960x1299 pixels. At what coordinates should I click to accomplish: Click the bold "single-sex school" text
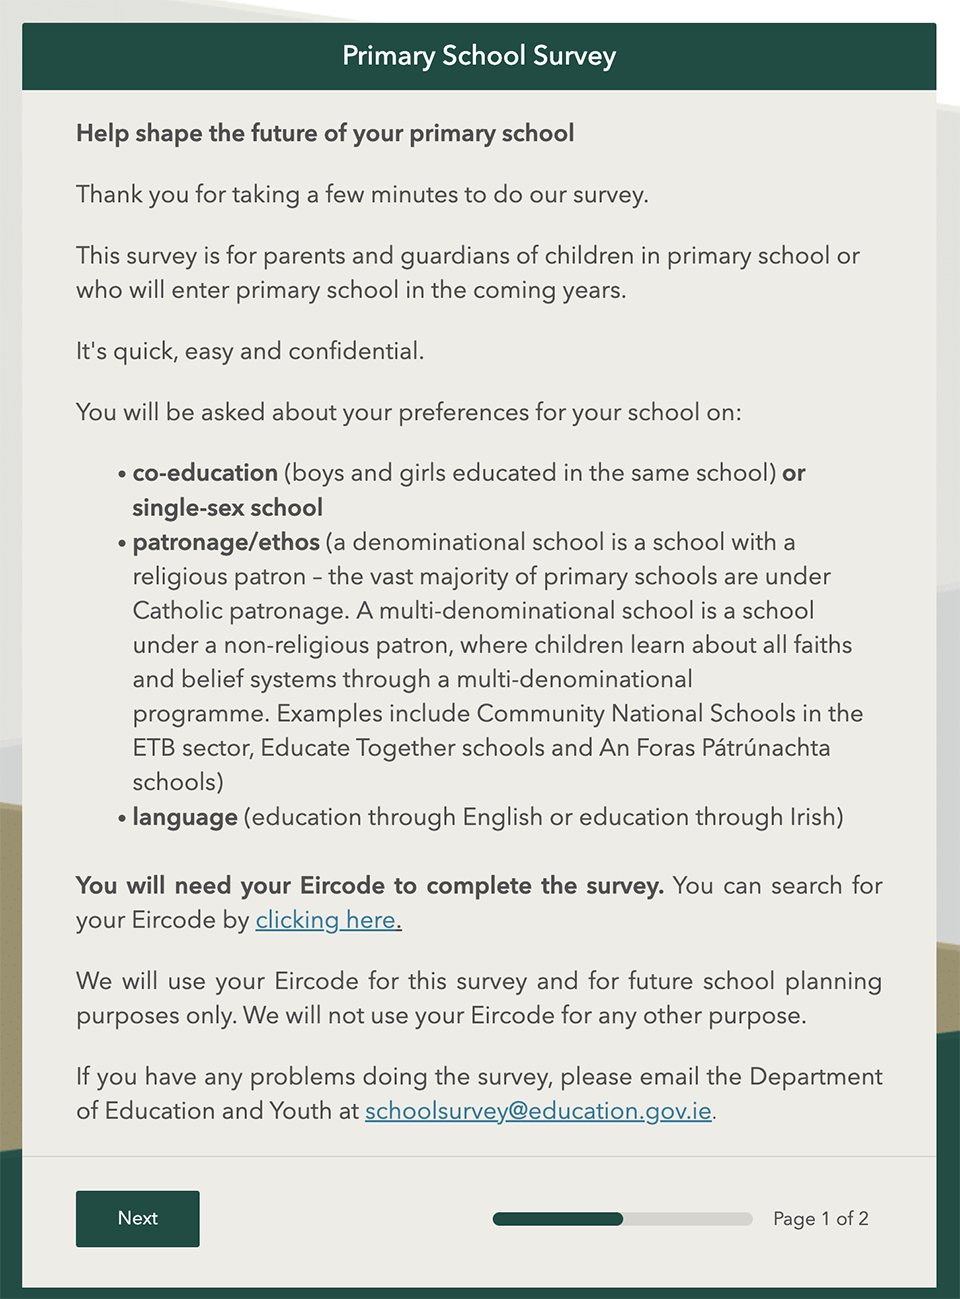(227, 508)
